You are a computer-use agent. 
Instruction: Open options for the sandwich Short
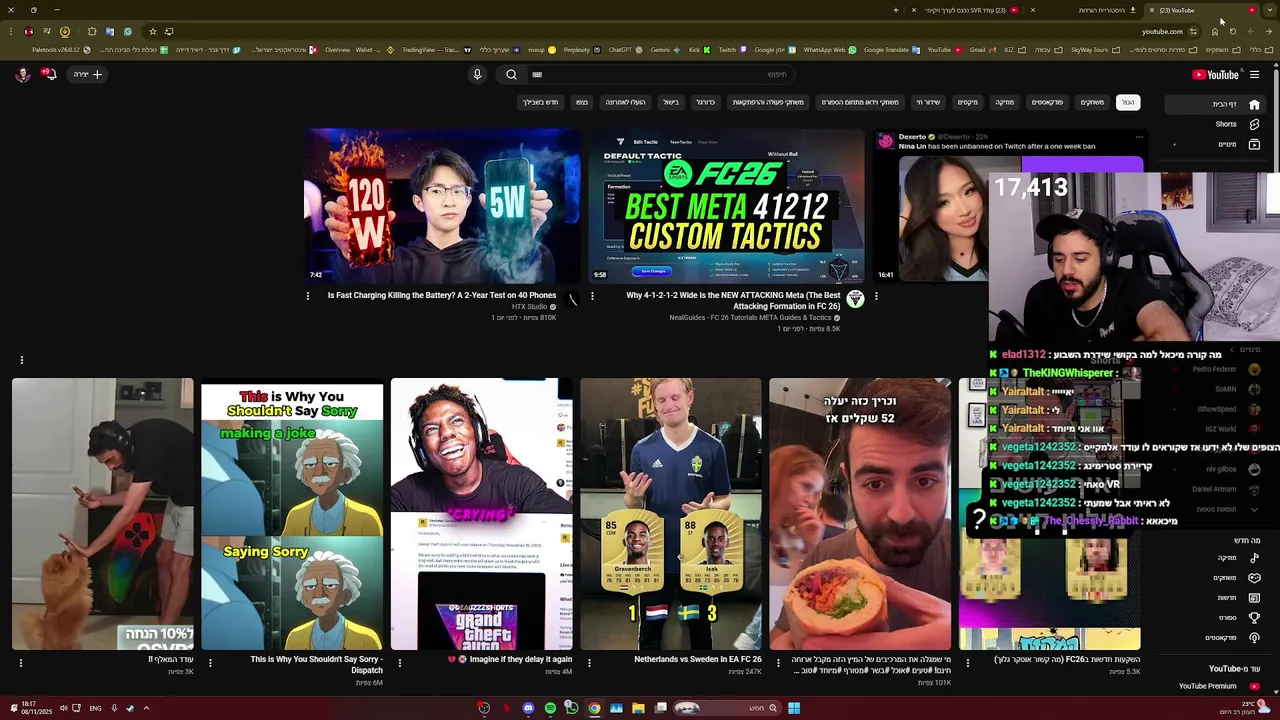(778, 662)
